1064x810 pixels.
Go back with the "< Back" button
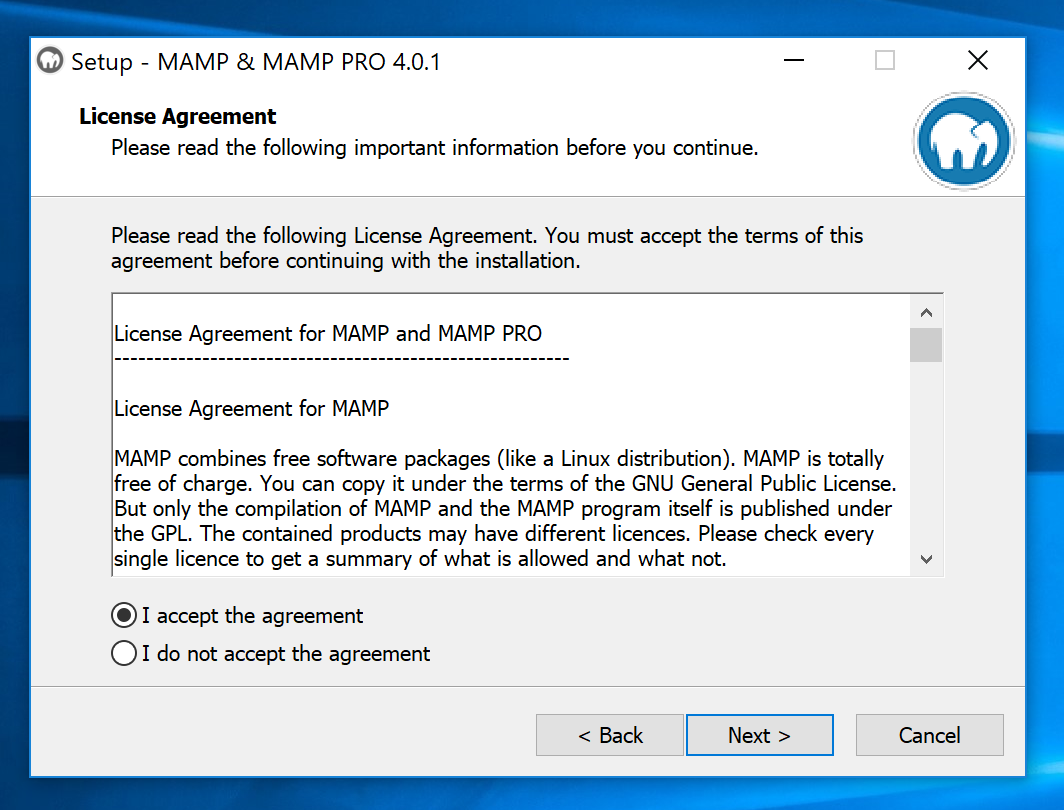pos(609,735)
